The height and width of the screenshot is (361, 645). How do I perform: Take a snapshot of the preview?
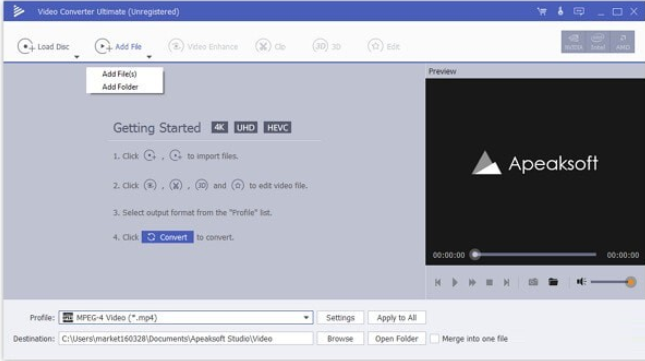533,282
